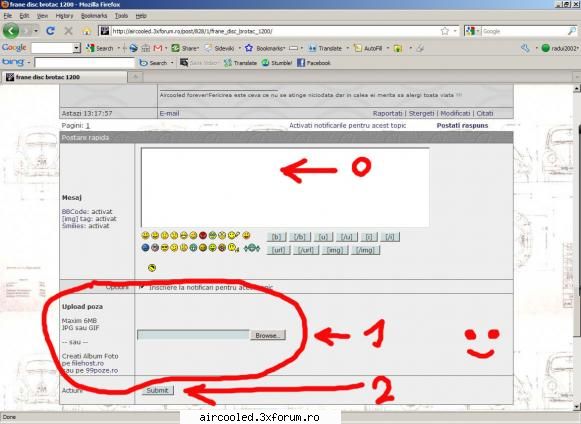Click the Stergeti link
The height and width of the screenshot is (424, 581).
pos(421,113)
